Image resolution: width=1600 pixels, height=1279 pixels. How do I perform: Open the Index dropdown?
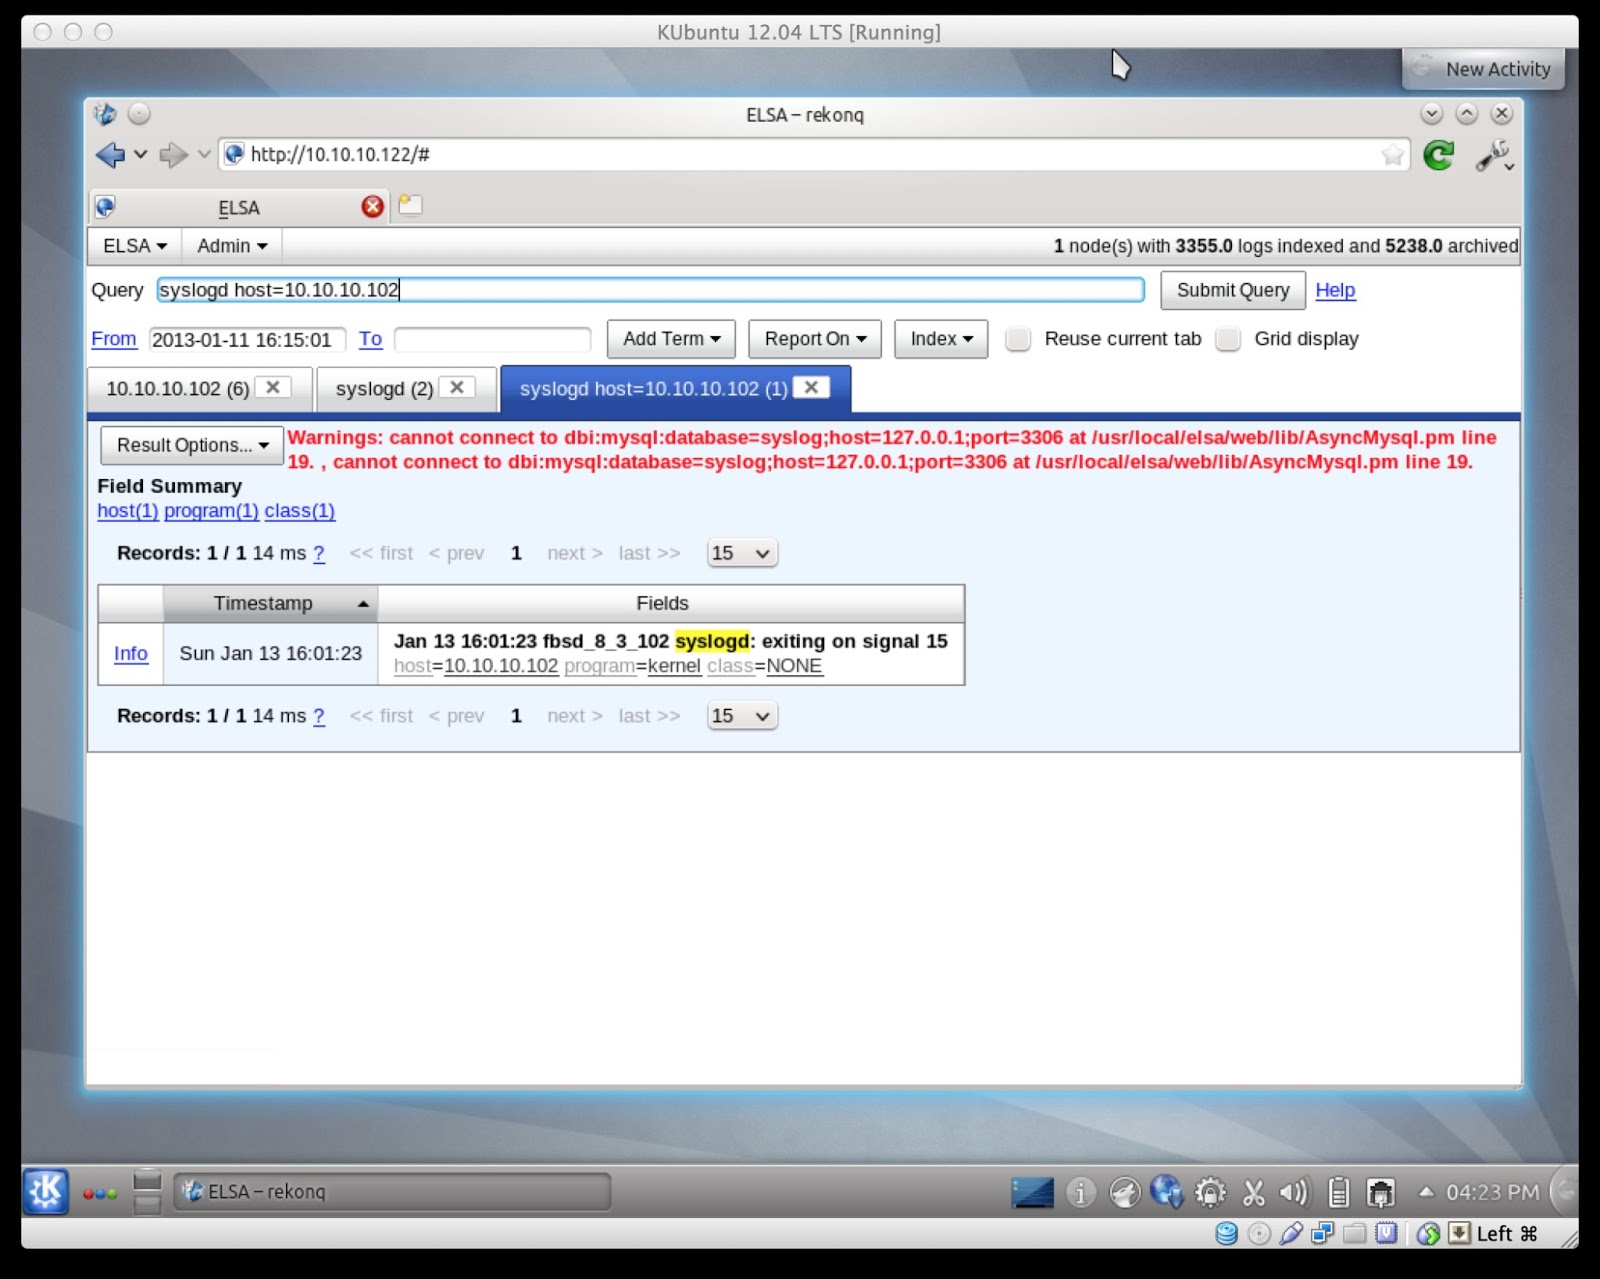click(x=941, y=339)
